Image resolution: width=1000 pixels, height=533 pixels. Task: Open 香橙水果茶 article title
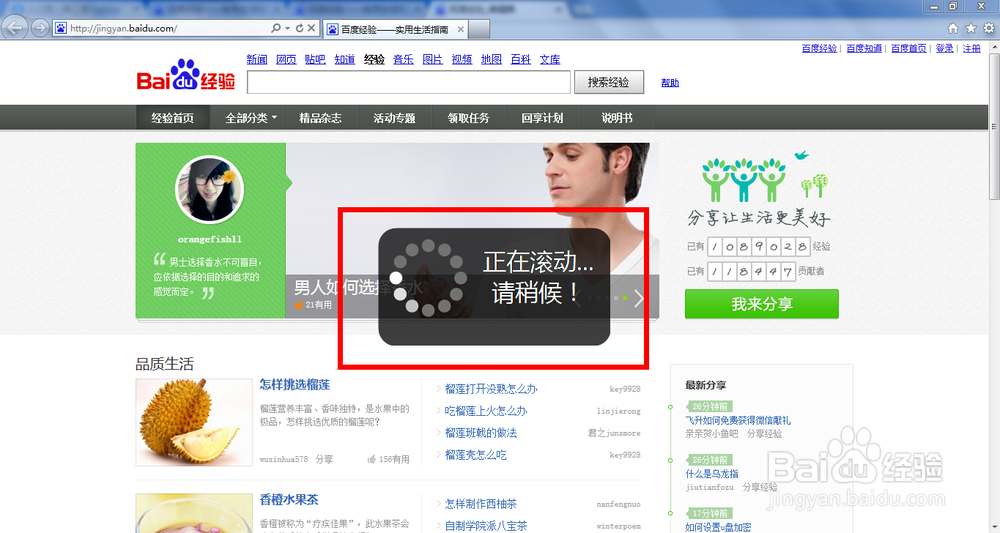tap(289, 500)
